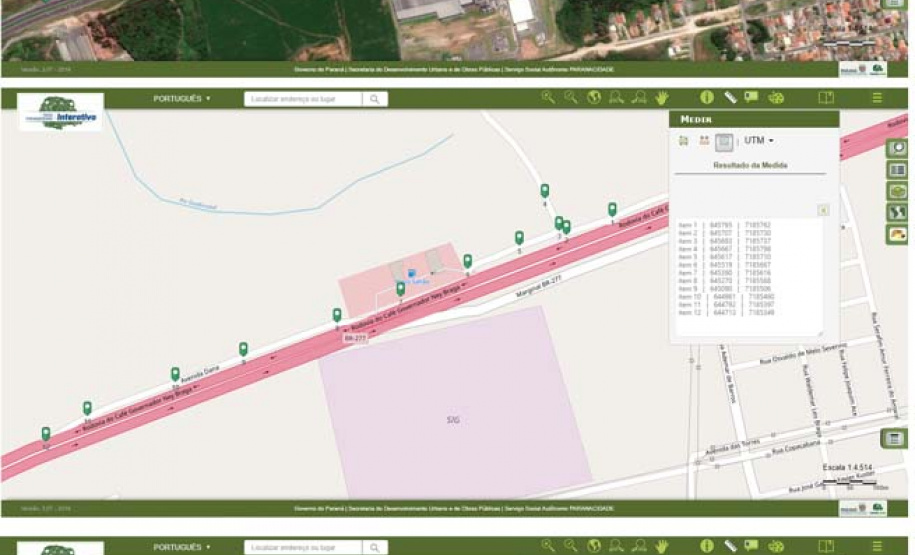Click map marker number 7 on highway
The width and height of the screenshot is (915, 555).
tap(400, 288)
